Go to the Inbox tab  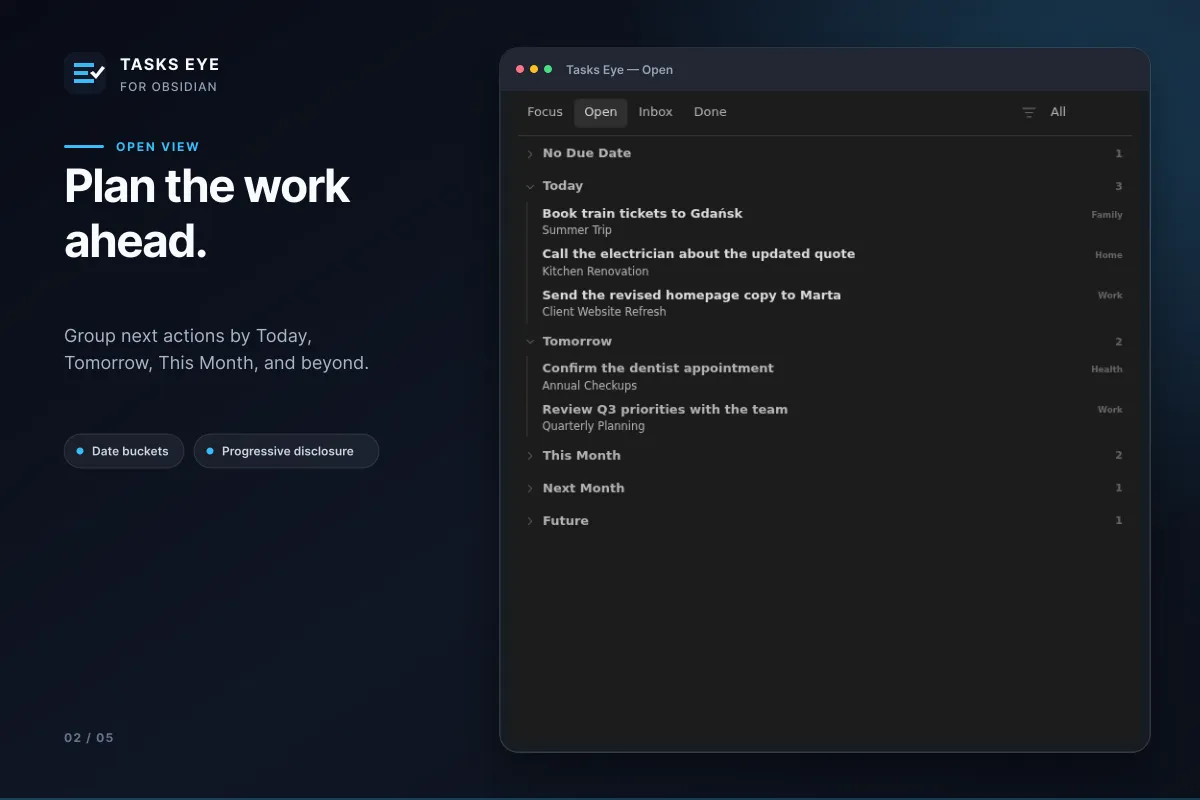(x=656, y=112)
